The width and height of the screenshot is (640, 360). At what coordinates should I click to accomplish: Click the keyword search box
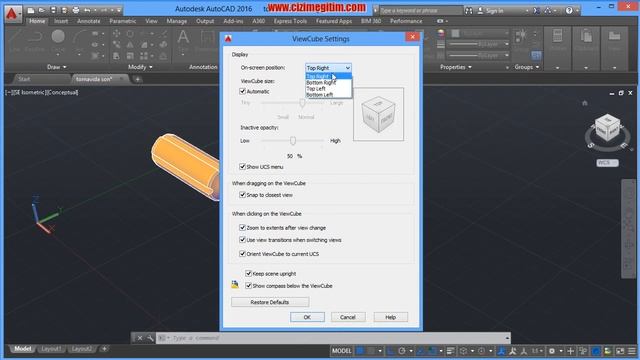pos(420,11)
